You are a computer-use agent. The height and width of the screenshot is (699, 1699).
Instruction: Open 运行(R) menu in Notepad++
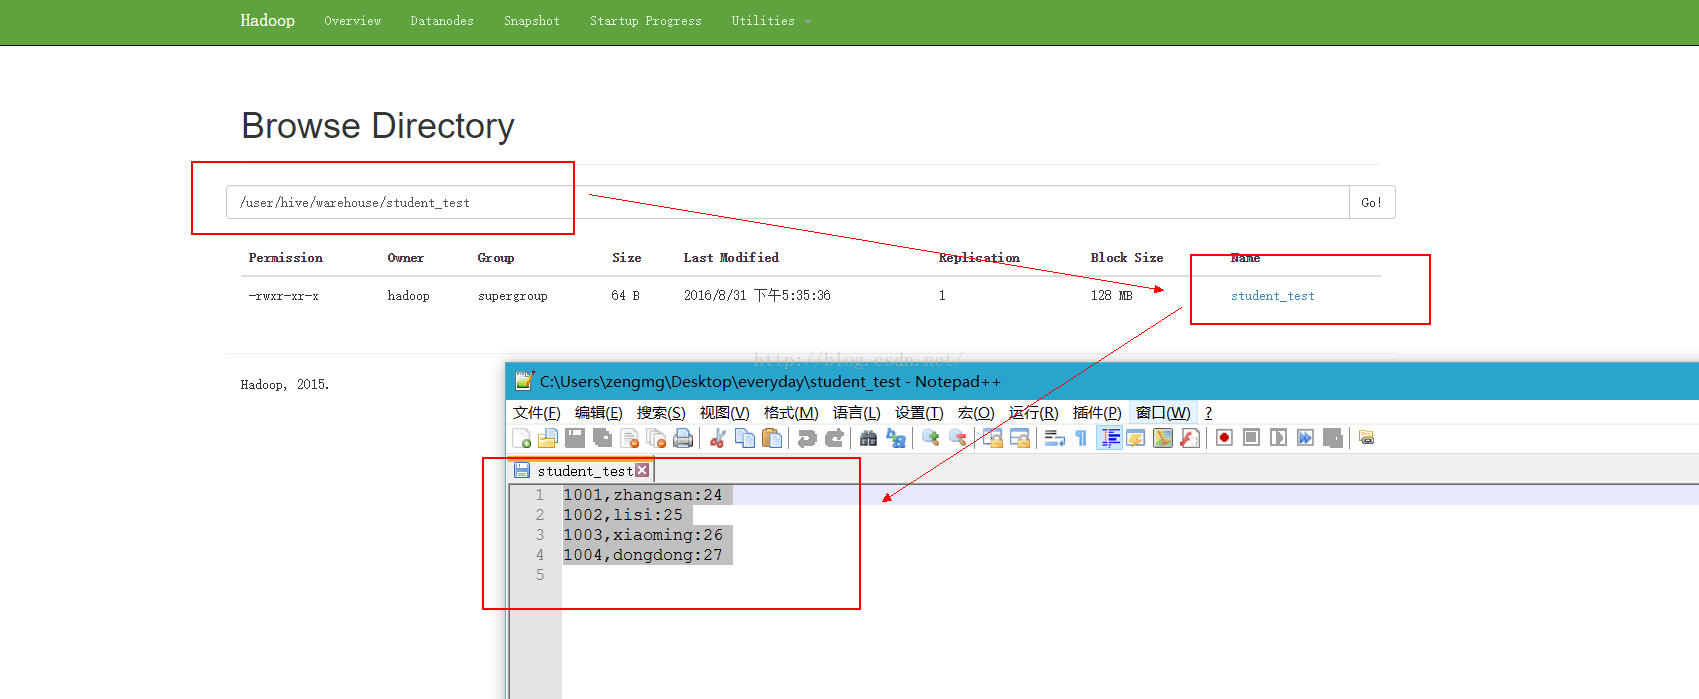[x=1034, y=413]
